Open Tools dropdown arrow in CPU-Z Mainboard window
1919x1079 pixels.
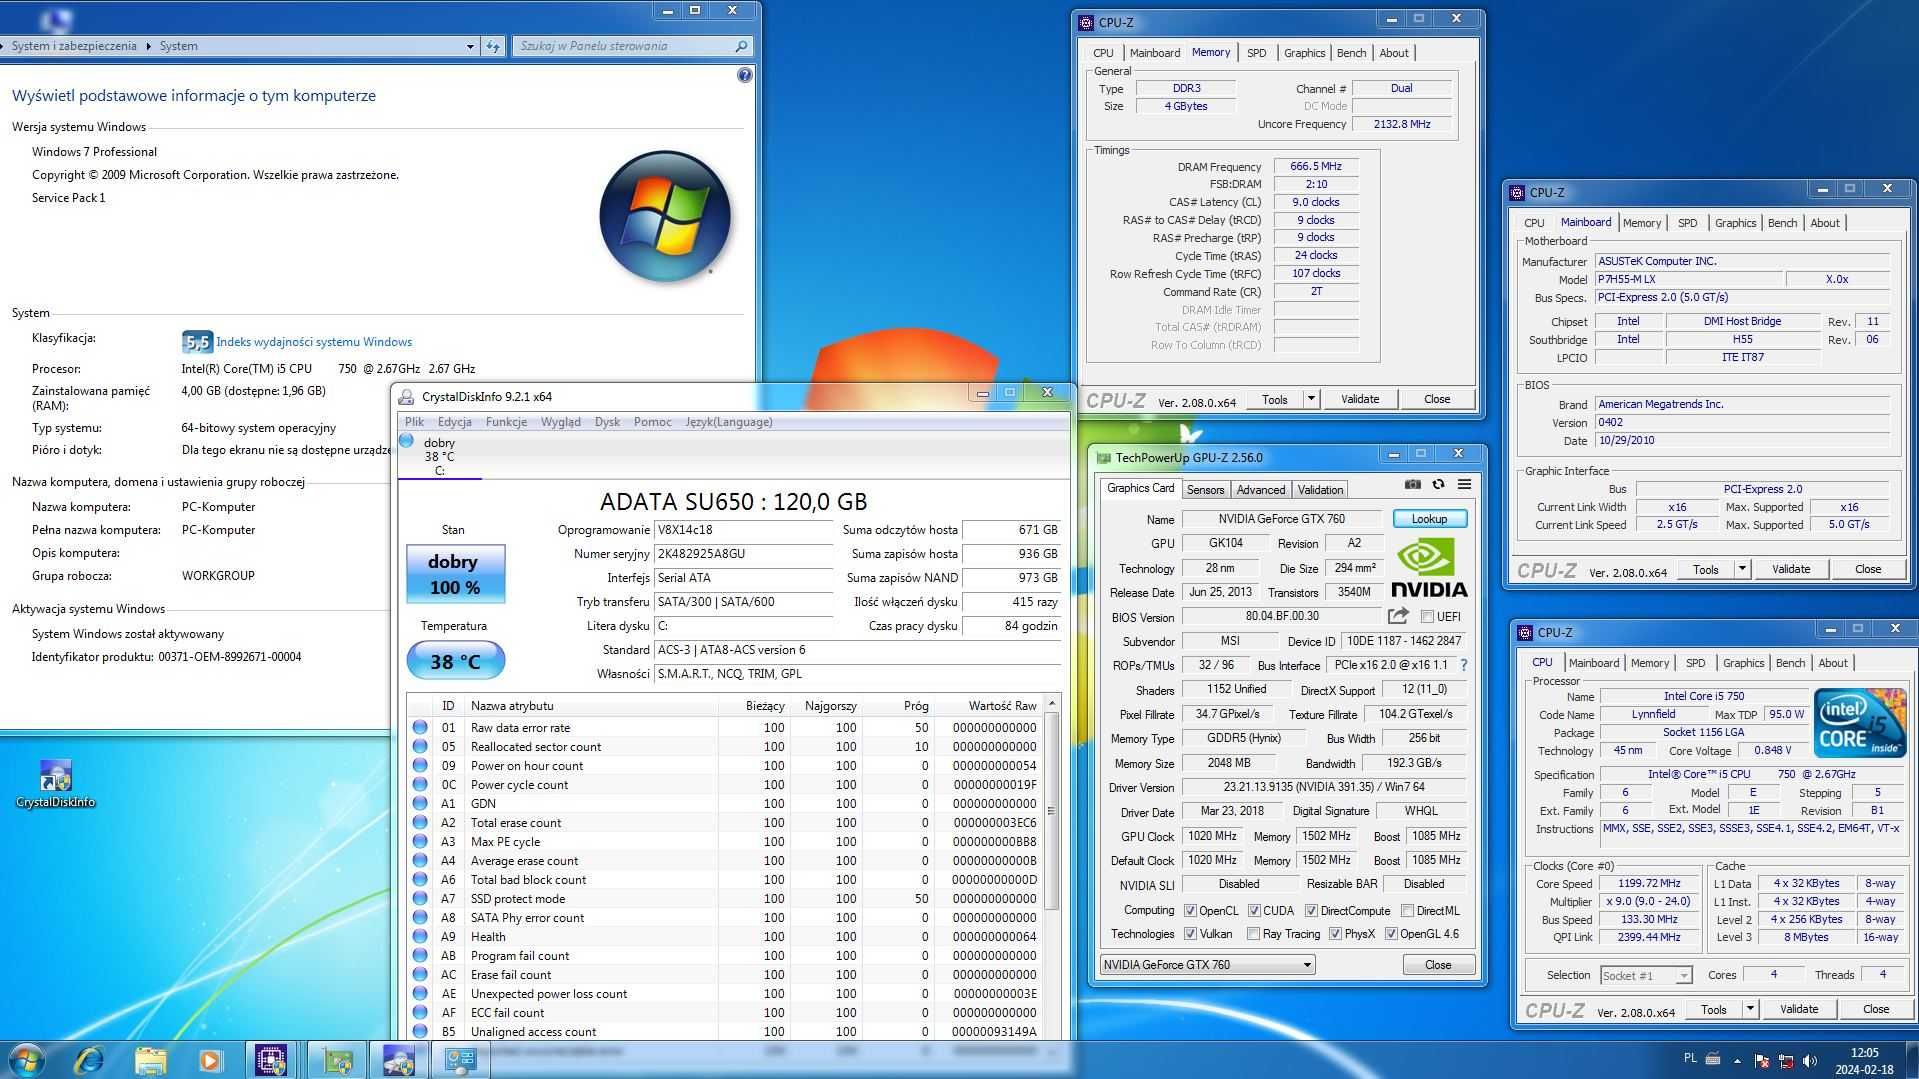[x=1742, y=569]
